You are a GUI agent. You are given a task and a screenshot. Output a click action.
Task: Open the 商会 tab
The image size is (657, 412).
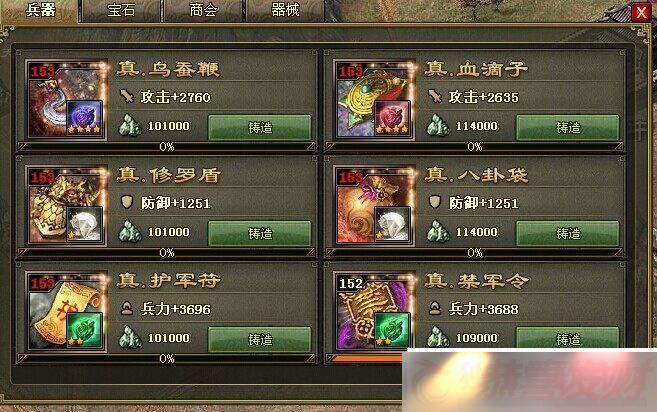tap(203, 10)
